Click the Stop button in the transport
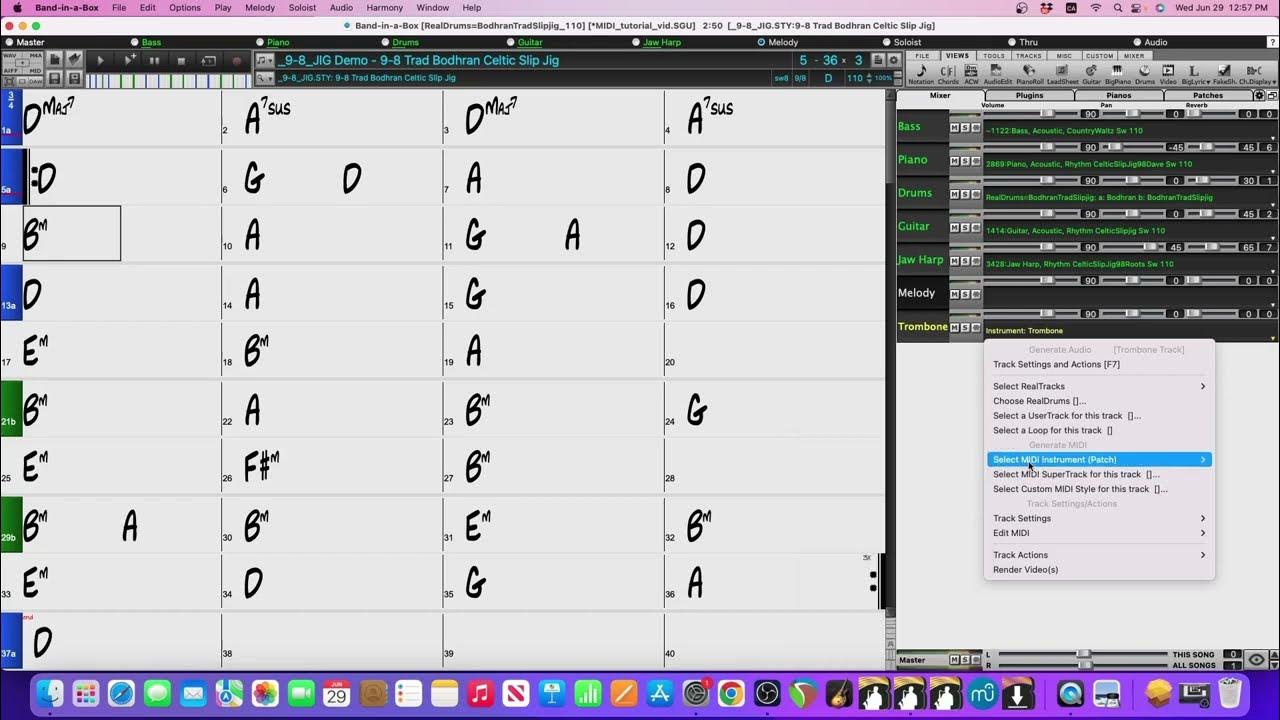This screenshot has width=1280, height=720. tap(181, 60)
